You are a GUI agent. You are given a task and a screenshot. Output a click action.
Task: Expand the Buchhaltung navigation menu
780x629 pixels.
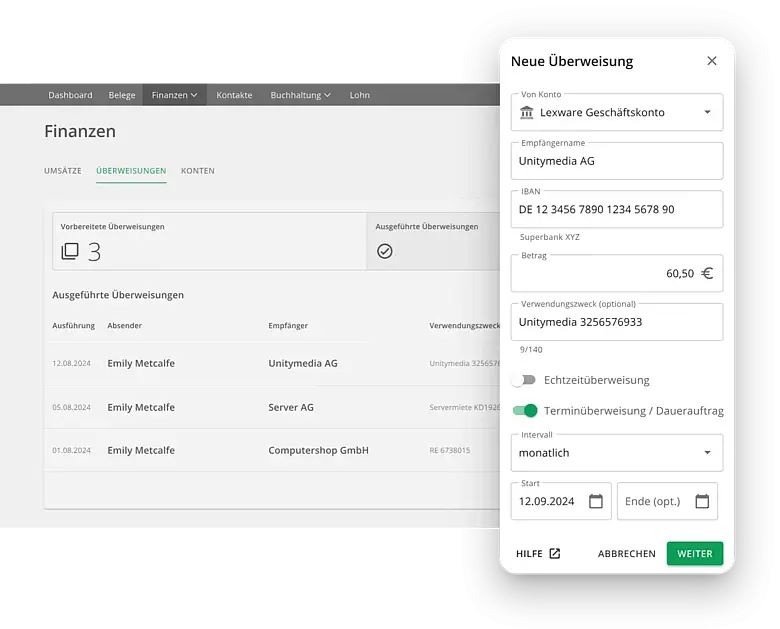tap(300, 95)
